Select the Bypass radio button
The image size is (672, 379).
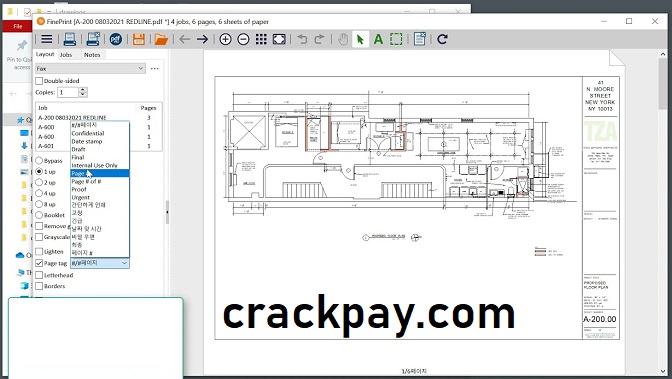click(x=39, y=160)
